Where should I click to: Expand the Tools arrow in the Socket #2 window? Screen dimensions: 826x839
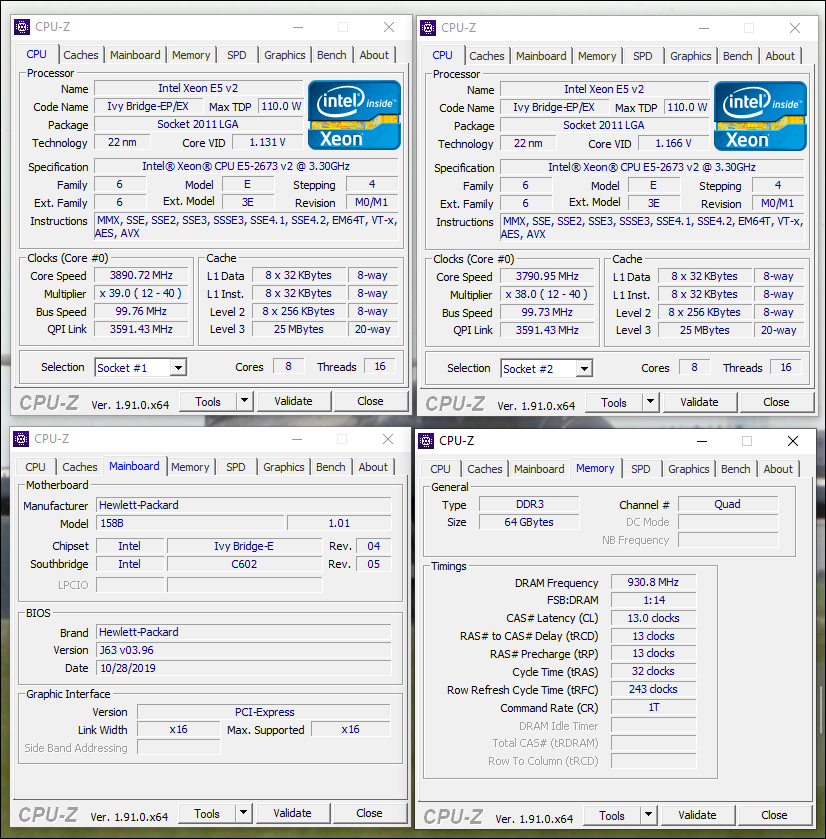click(x=651, y=402)
